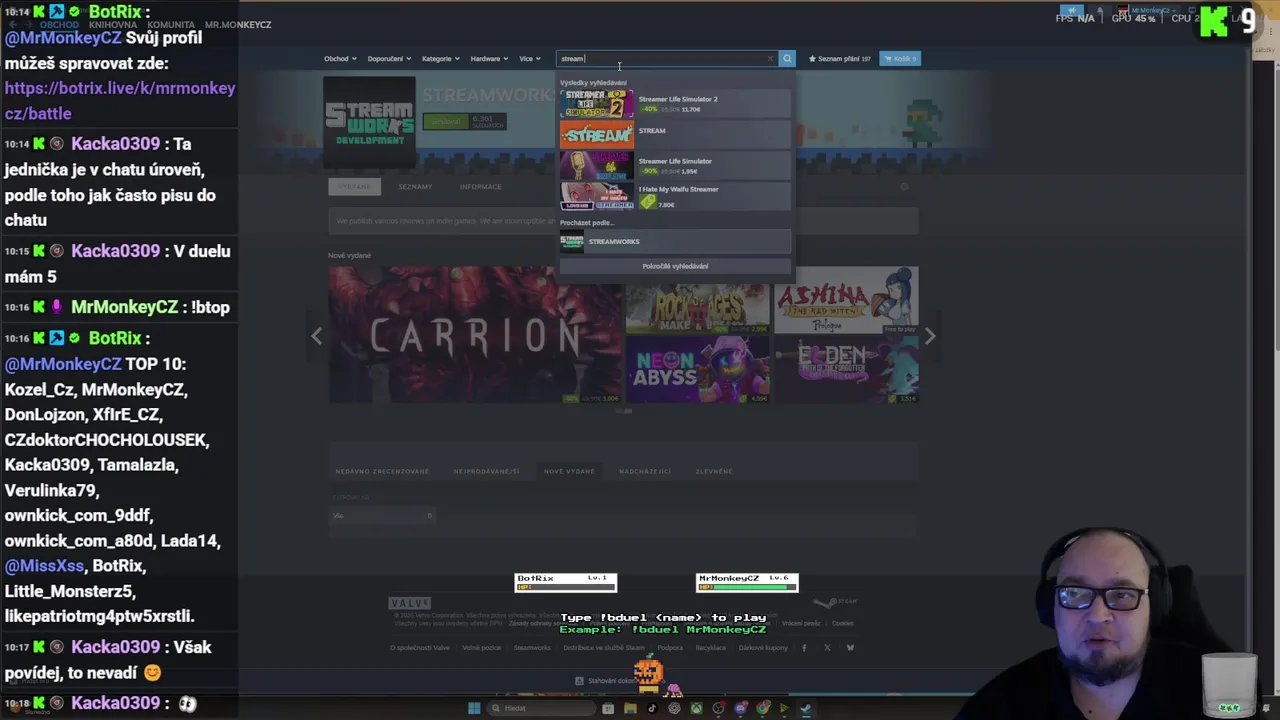This screenshot has width=1280, height=720.
Task: Go to previous carousel slide arrow
Action: click(316, 336)
